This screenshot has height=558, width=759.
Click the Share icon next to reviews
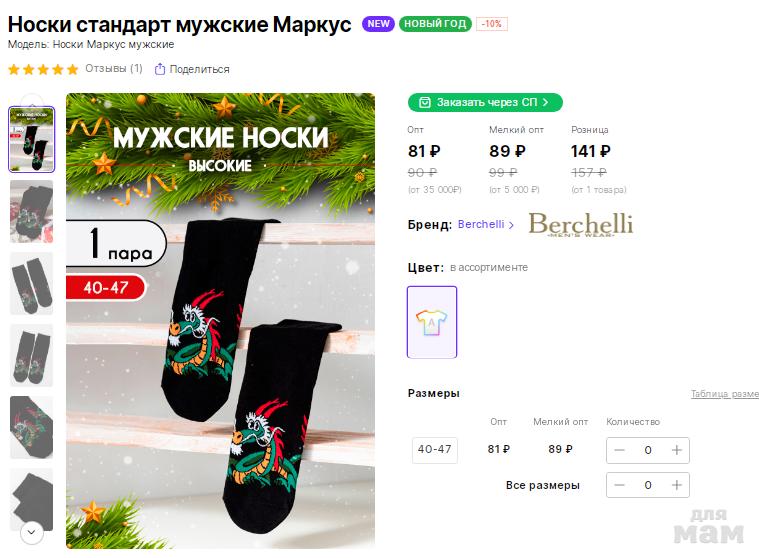click(159, 69)
